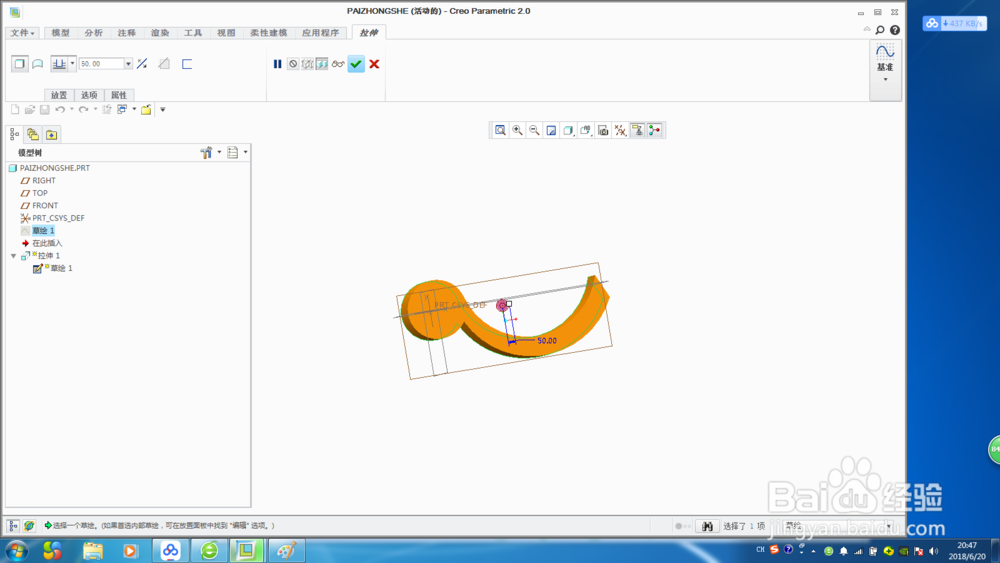
Task: Pause the extrude tool
Action: point(277,64)
